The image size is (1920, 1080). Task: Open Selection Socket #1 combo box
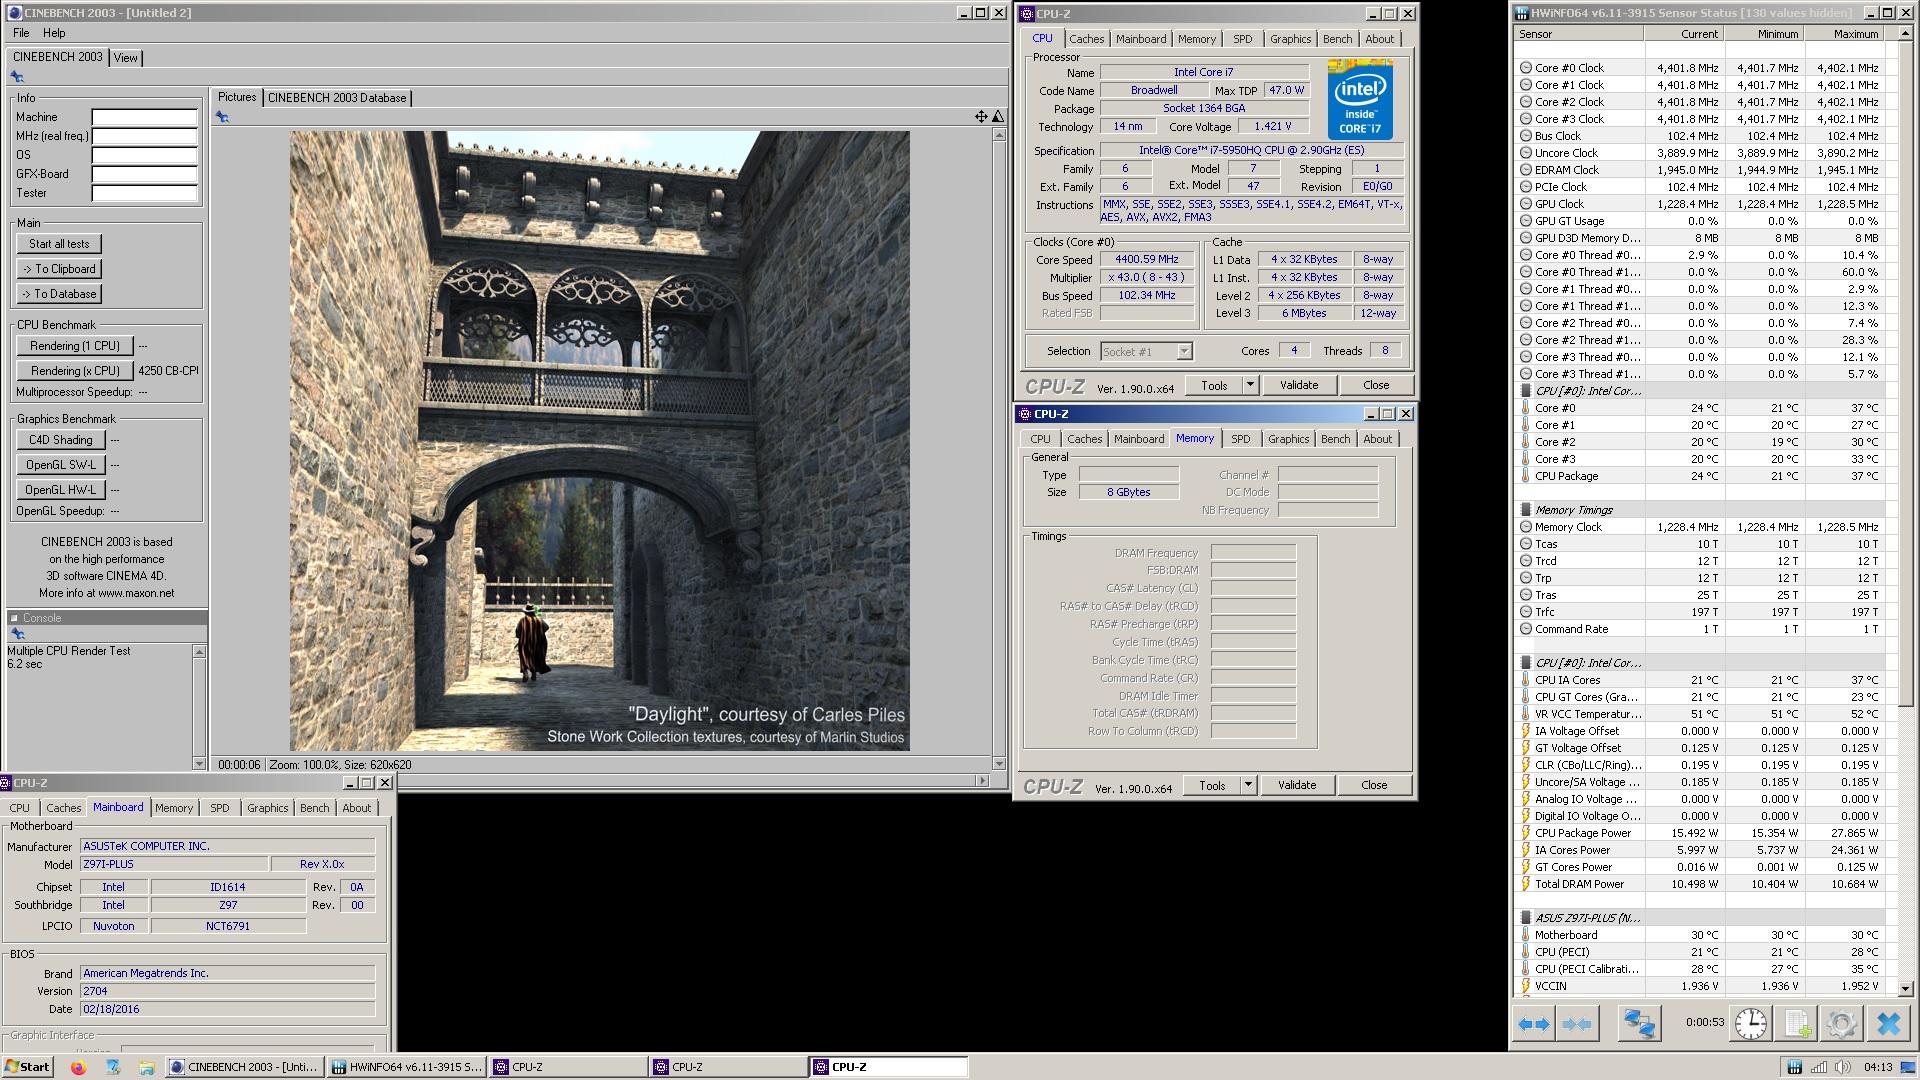pos(1147,351)
